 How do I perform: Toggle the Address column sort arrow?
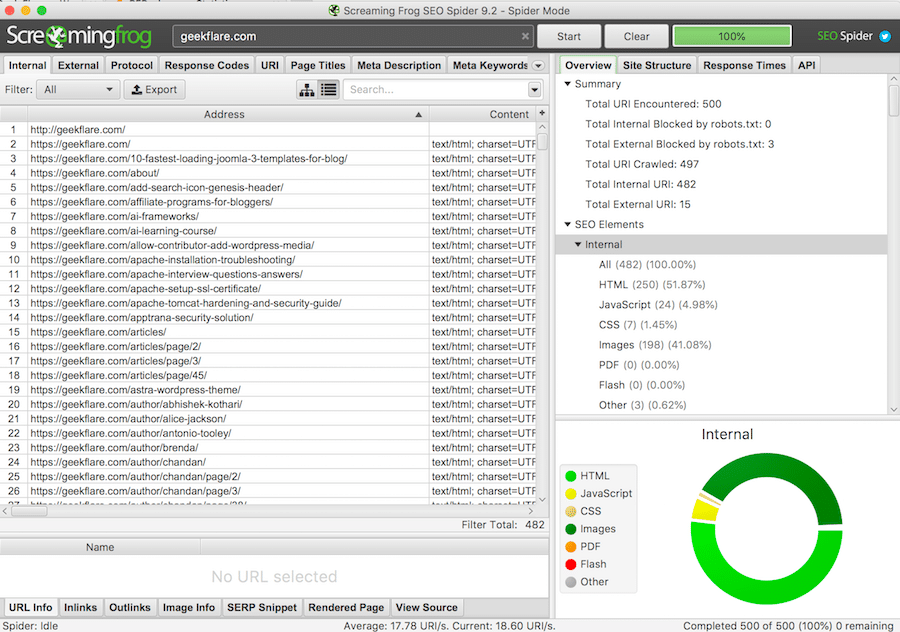click(x=418, y=115)
